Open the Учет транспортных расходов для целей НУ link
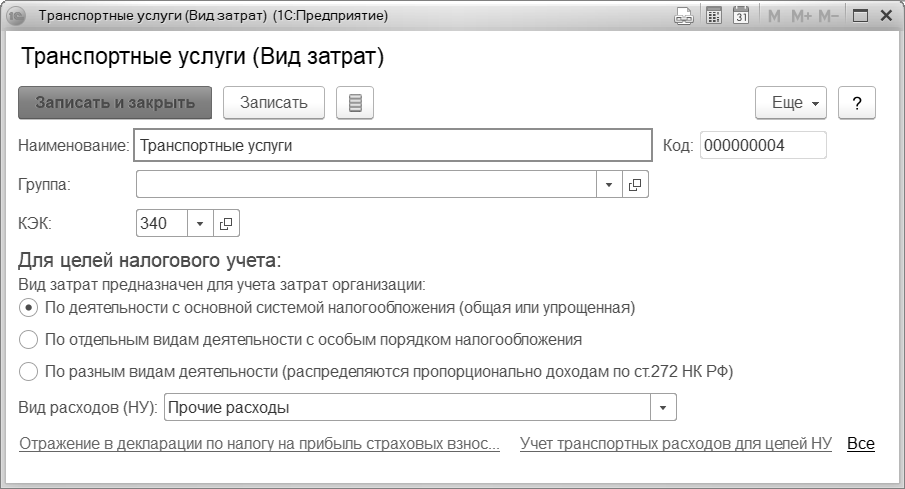Screen dimensions: 905x489 (x=676, y=444)
